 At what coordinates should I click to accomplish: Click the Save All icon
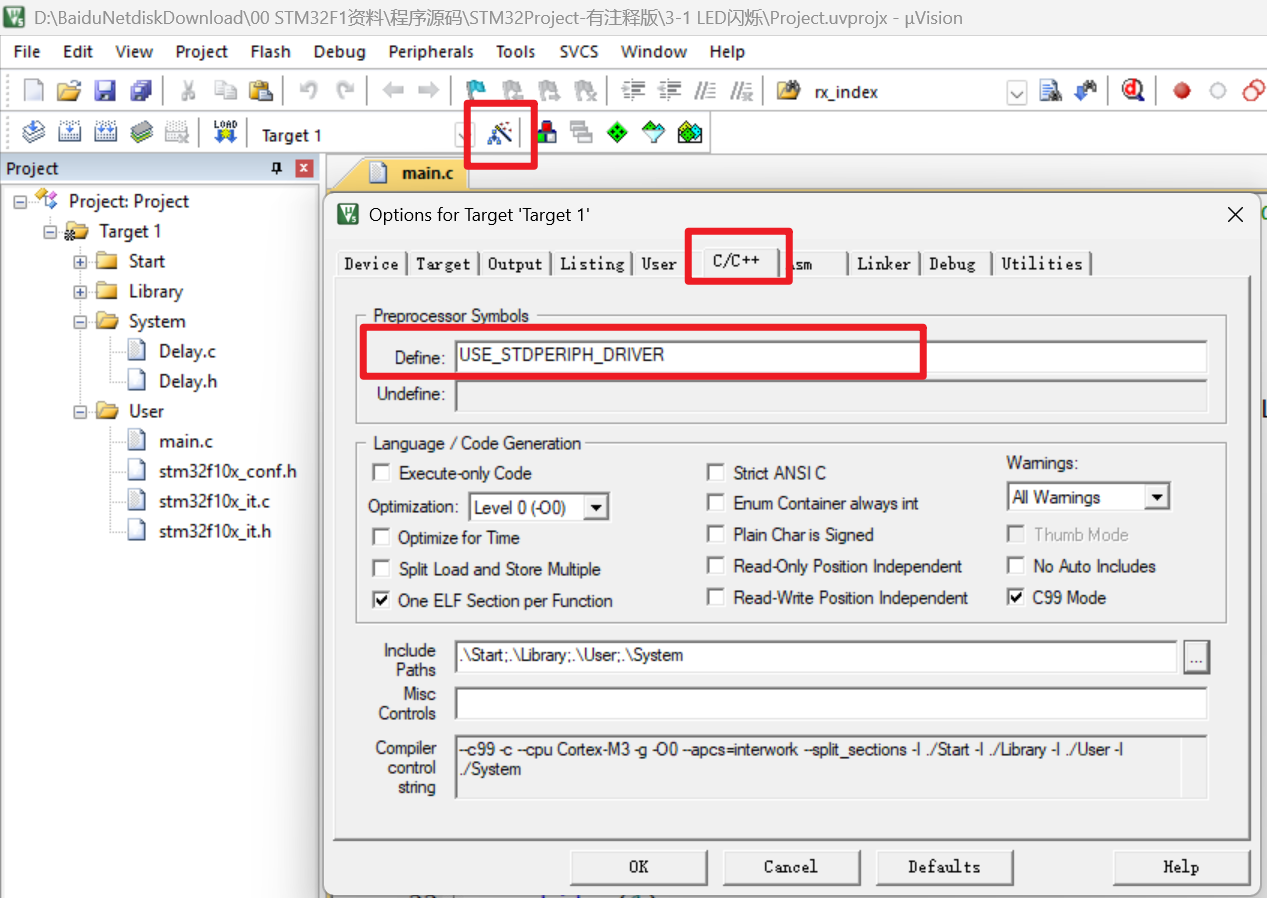tap(141, 91)
